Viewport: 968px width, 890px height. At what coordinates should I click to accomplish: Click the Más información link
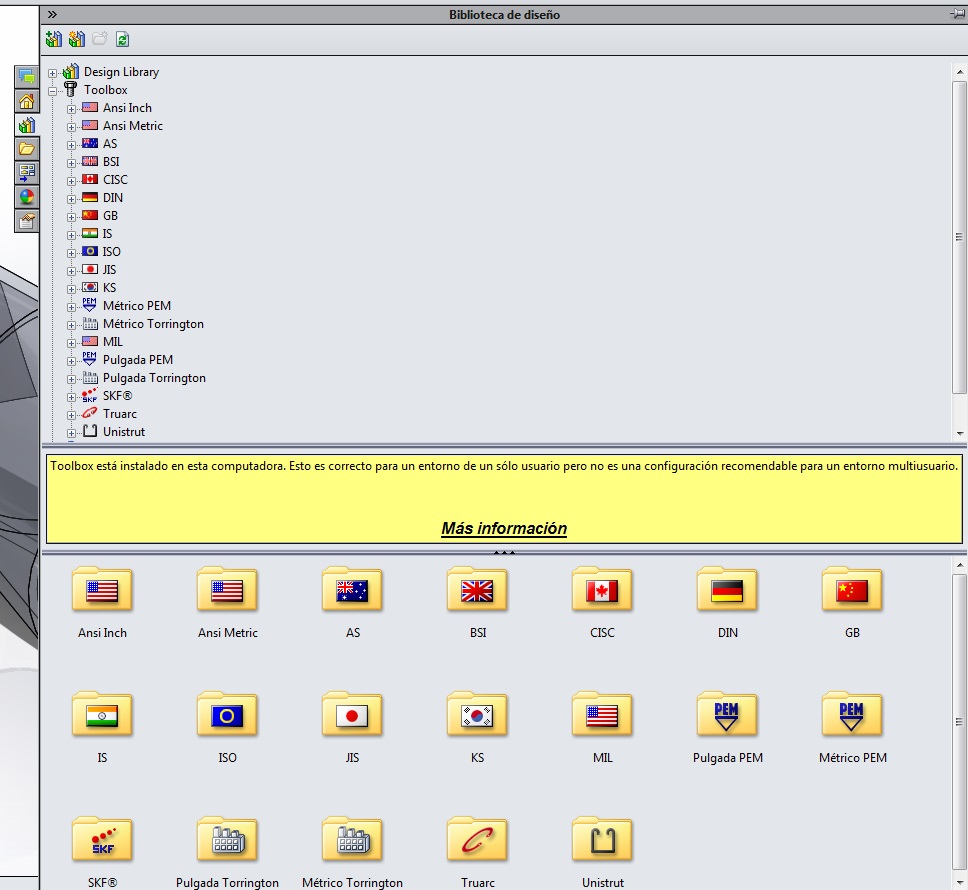coord(504,528)
